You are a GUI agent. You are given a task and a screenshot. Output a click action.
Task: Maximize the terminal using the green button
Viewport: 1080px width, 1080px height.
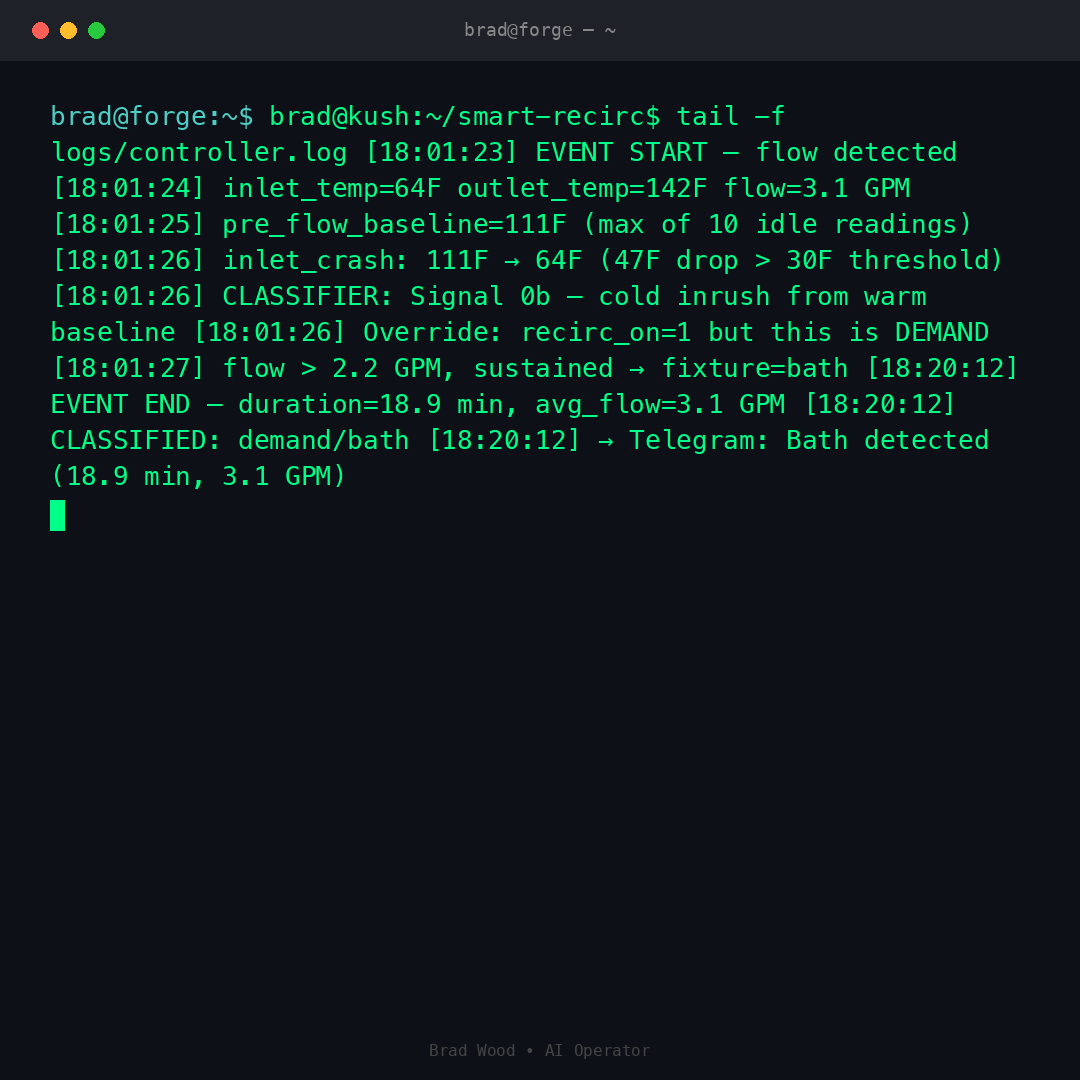coord(96,30)
